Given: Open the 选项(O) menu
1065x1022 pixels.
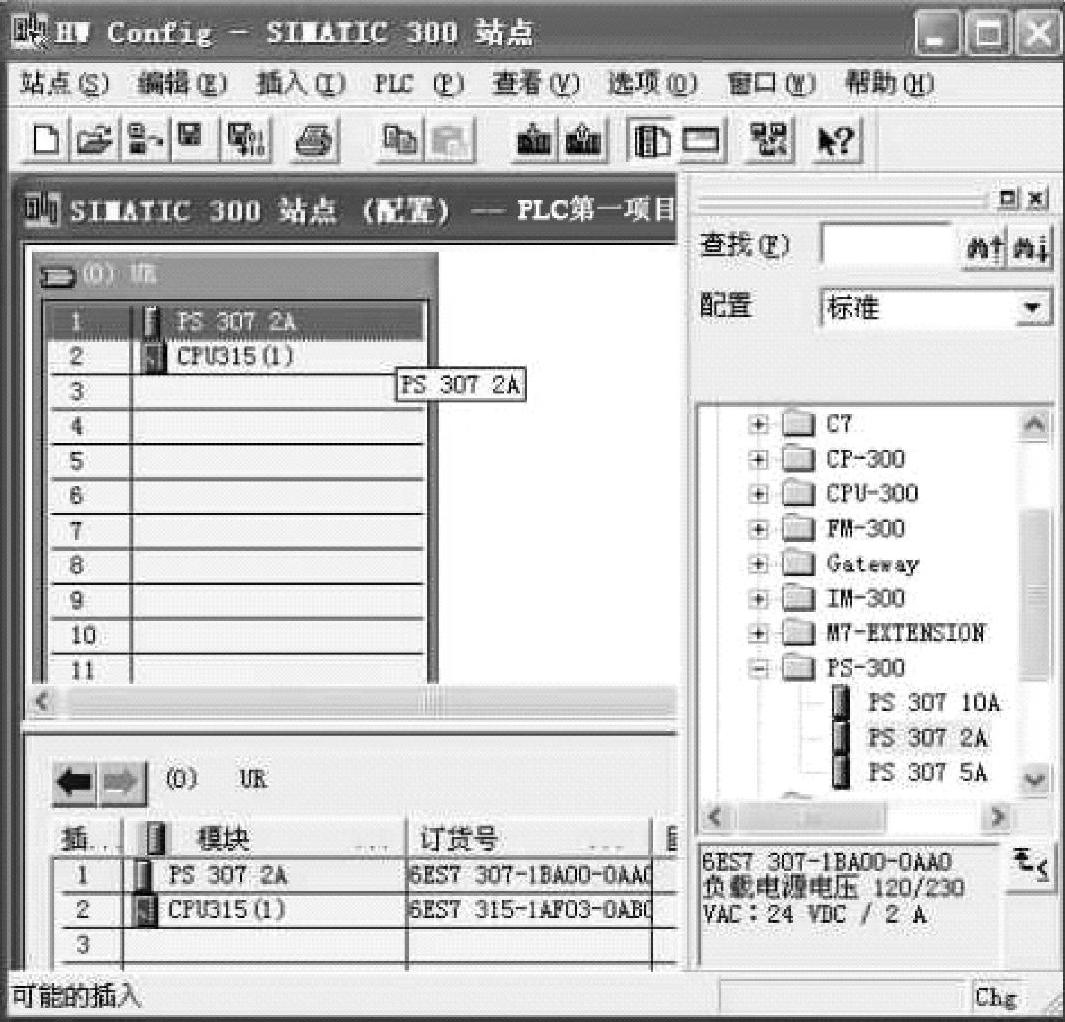Looking at the screenshot, I should point(652,84).
